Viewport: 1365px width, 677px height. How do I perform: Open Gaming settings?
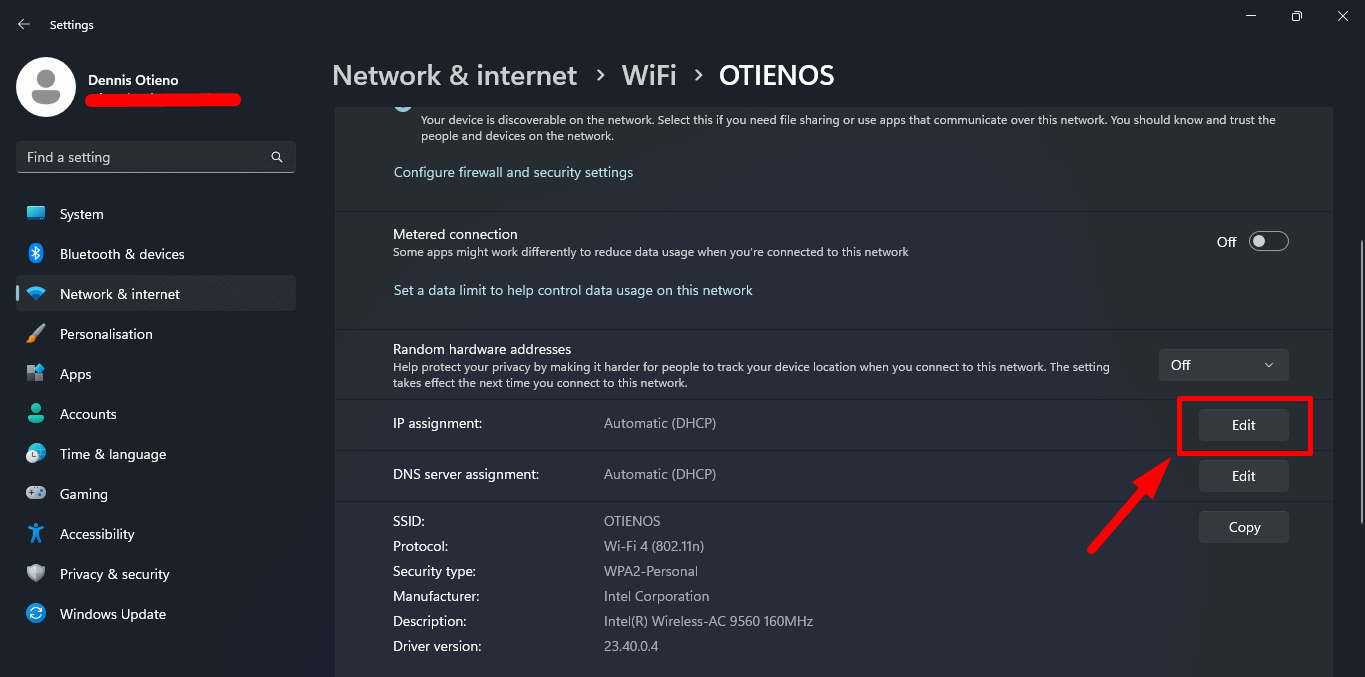85,493
